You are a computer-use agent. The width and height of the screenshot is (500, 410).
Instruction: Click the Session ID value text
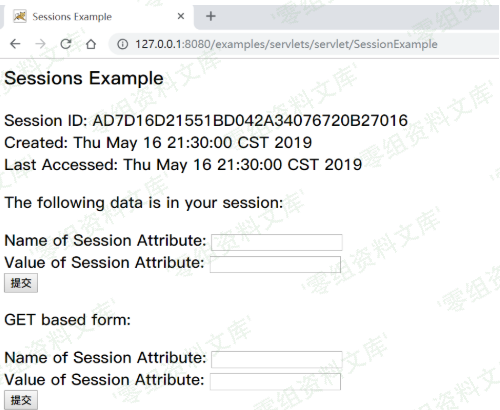pyautogui.click(x=250, y=120)
